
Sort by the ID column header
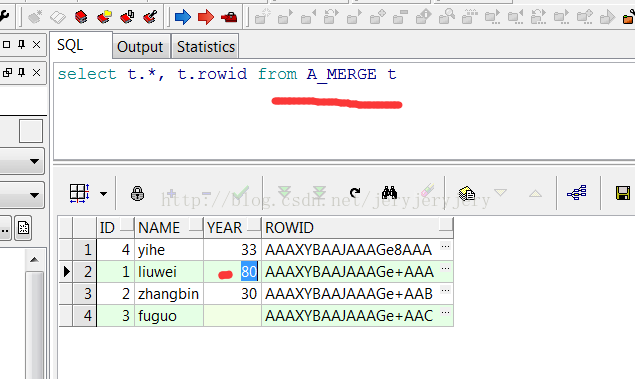click(115, 228)
